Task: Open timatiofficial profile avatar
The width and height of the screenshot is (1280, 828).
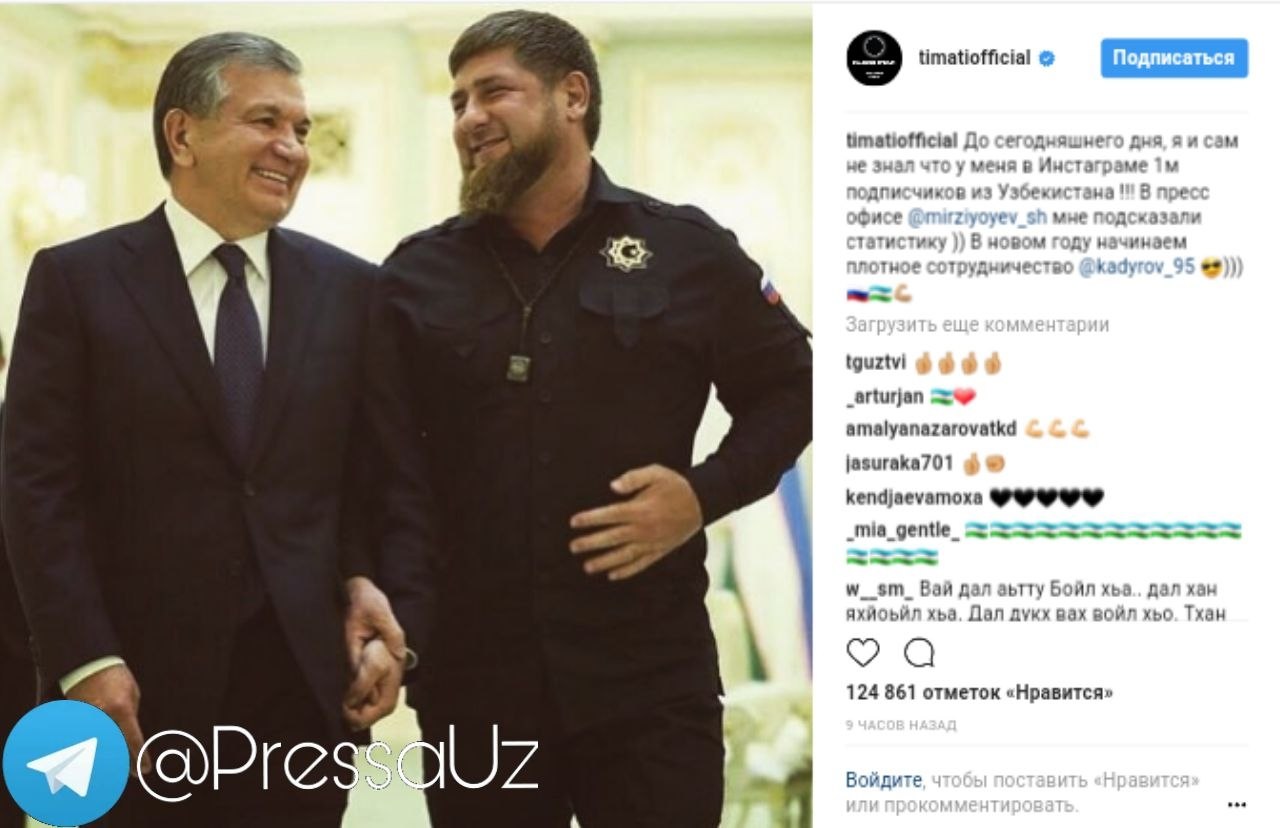Action: pos(874,58)
